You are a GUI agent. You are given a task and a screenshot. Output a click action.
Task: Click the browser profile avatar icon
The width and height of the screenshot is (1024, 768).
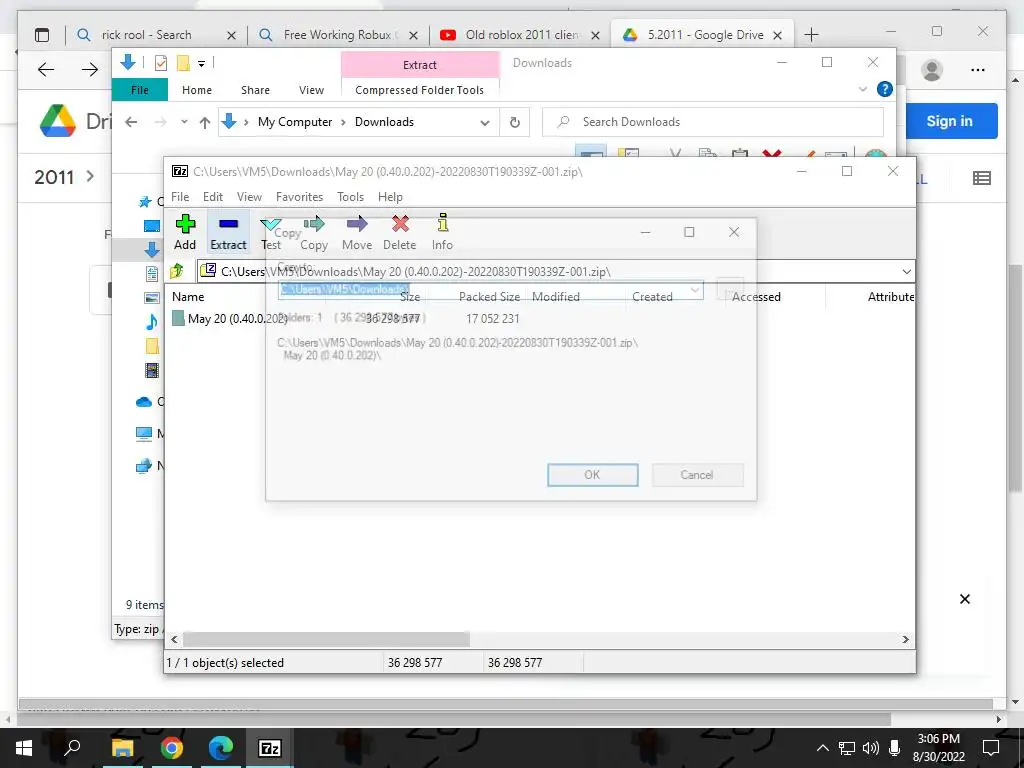point(932,70)
